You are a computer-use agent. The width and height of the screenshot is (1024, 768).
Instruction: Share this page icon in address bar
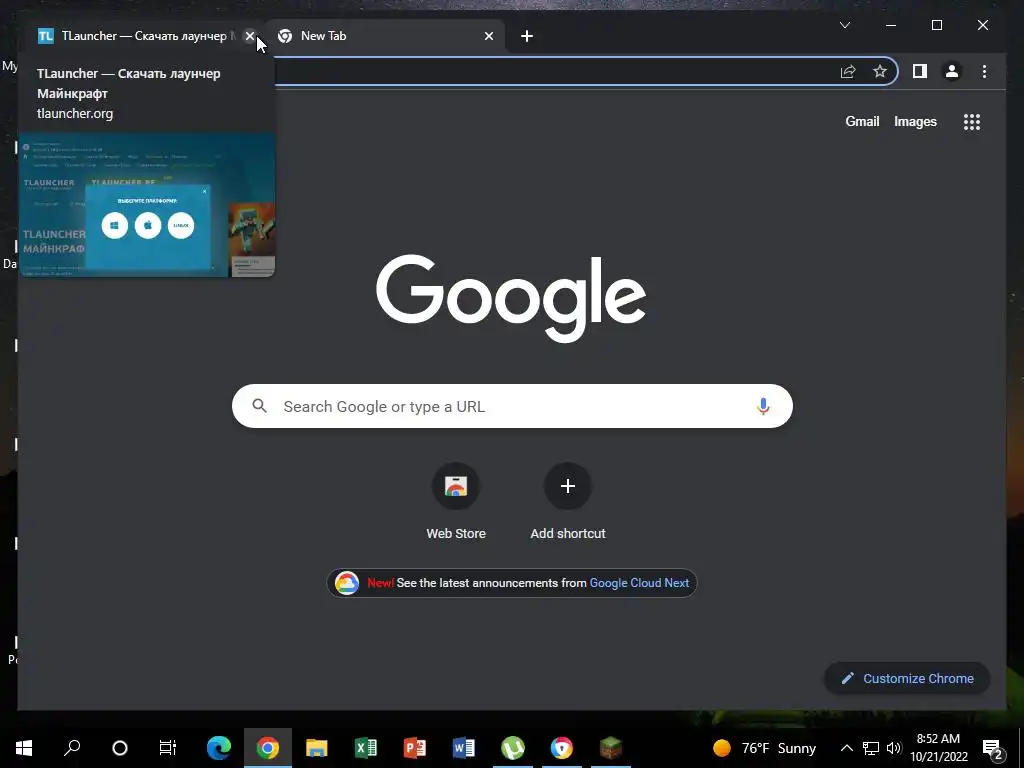click(848, 71)
